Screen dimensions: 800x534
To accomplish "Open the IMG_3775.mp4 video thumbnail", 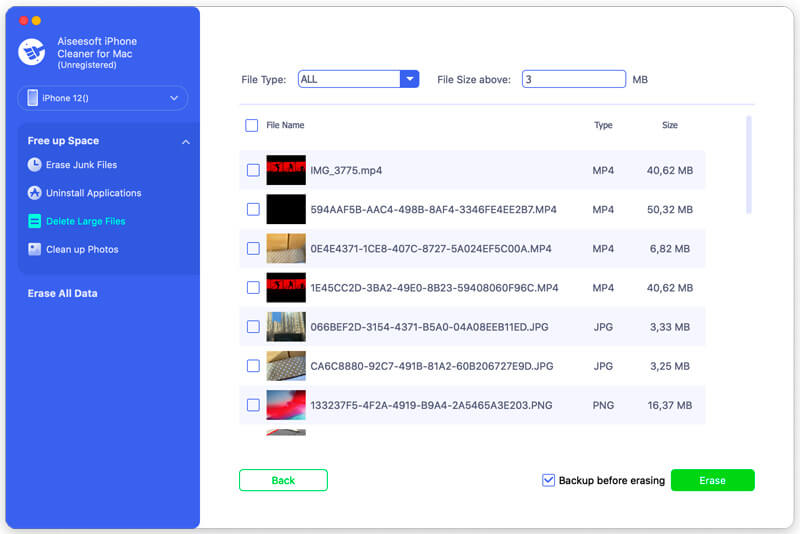I will coord(286,170).
